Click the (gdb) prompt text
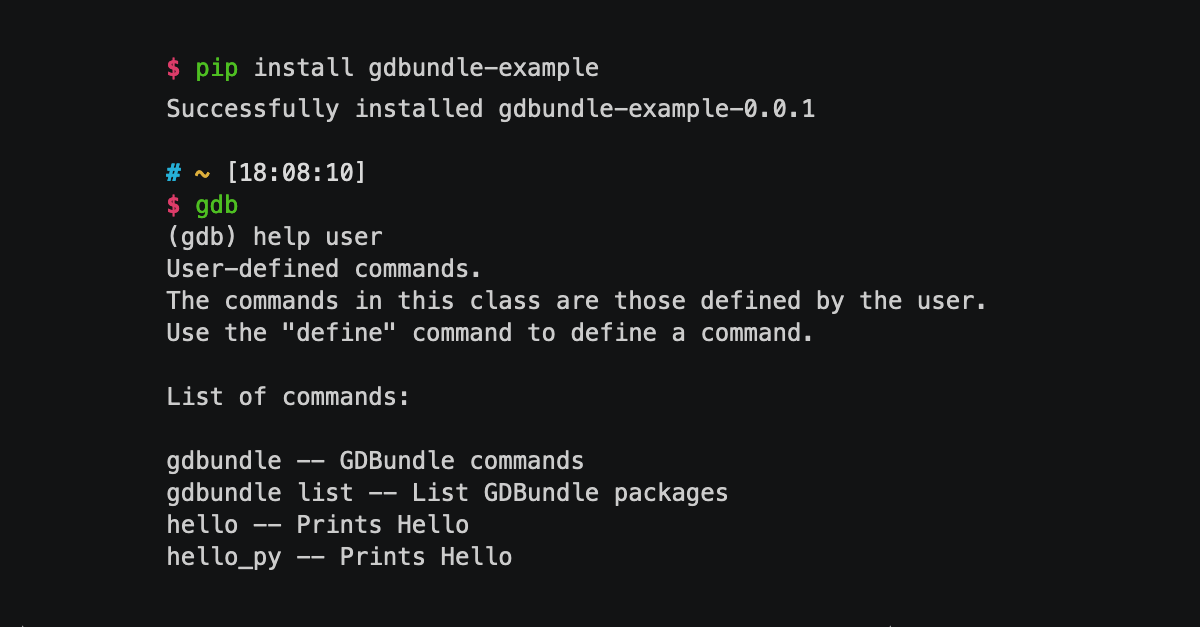Viewport: 1200px width, 627px height. (203, 237)
